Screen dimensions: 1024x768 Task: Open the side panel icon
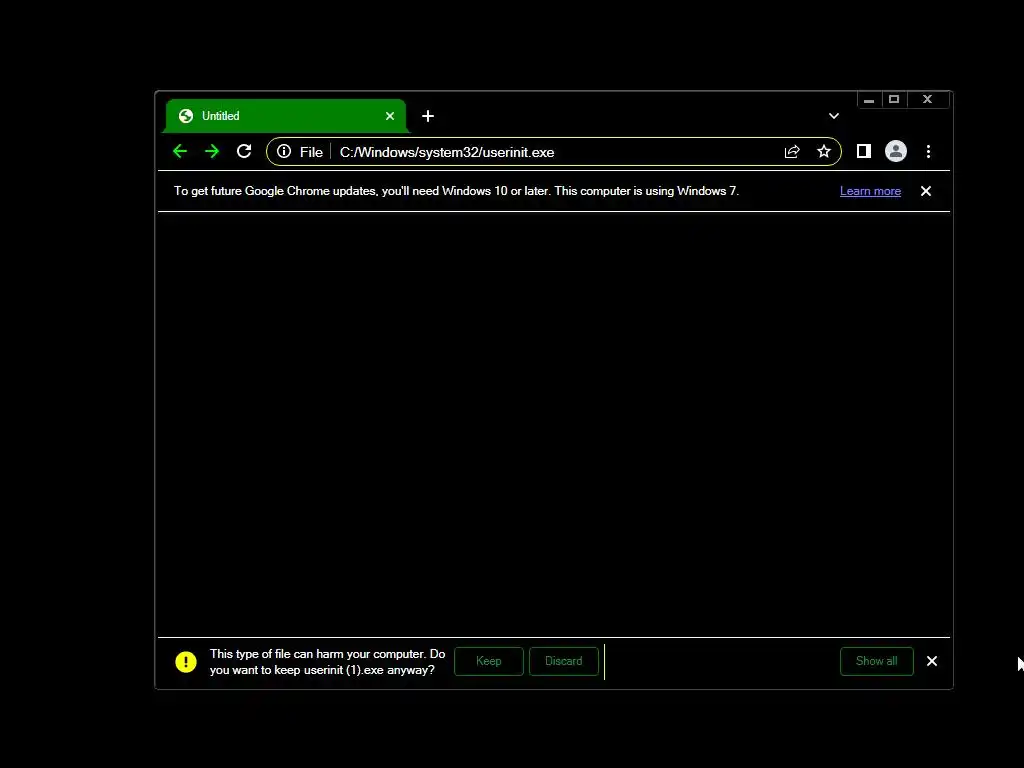pos(863,152)
